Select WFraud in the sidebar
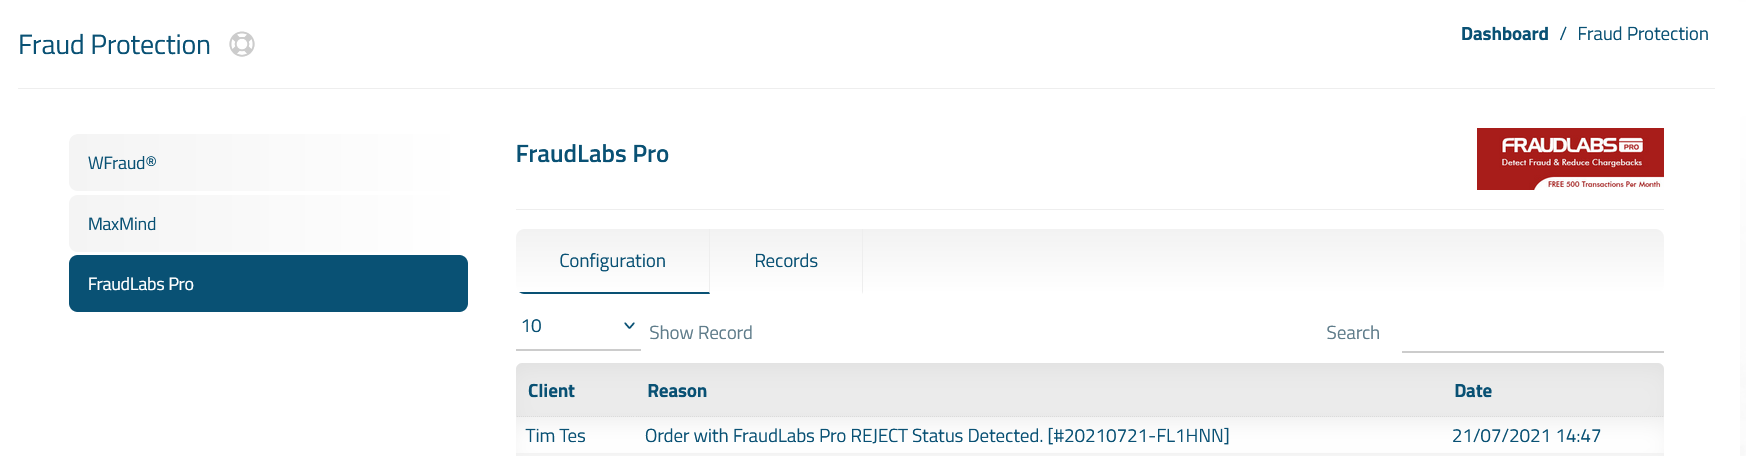This screenshot has height=456, width=1746. point(268,162)
